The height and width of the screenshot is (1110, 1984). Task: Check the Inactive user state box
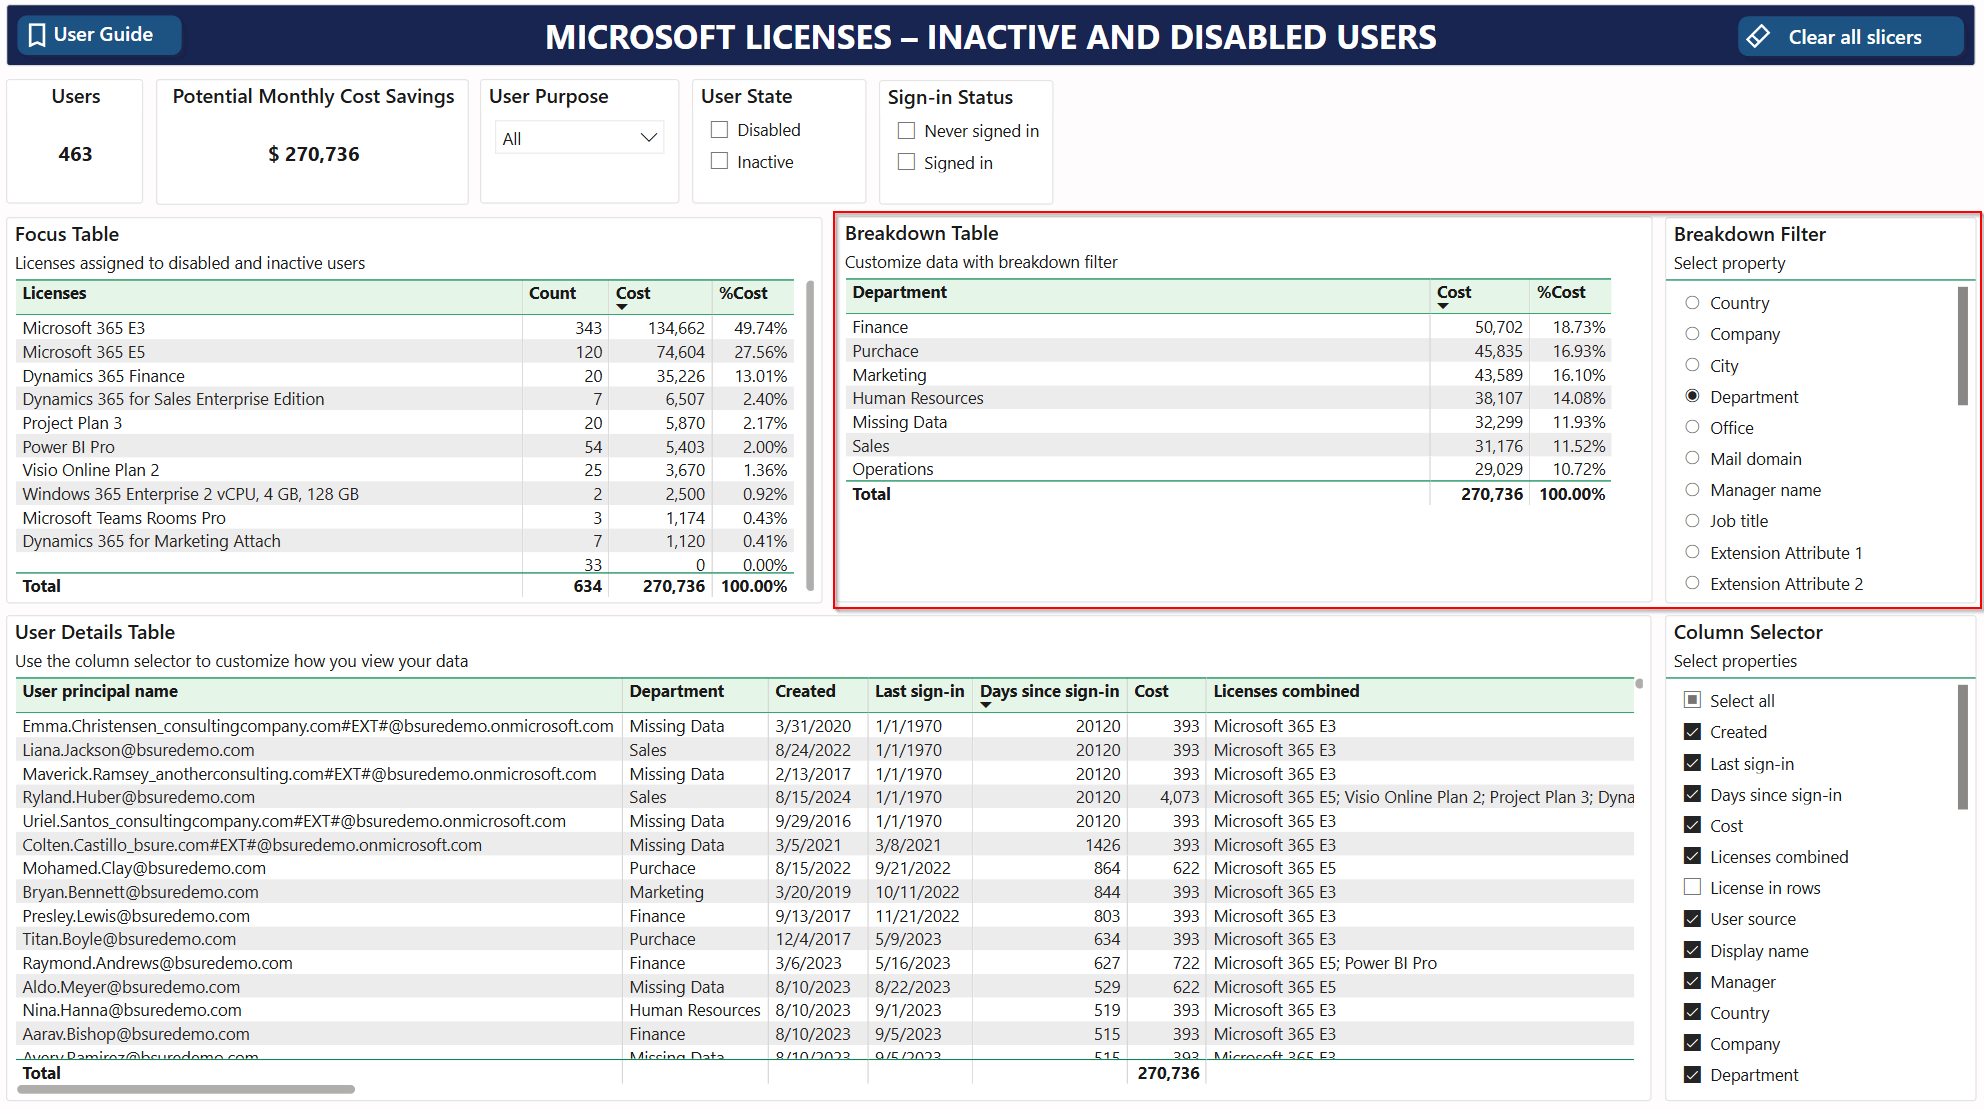point(719,161)
